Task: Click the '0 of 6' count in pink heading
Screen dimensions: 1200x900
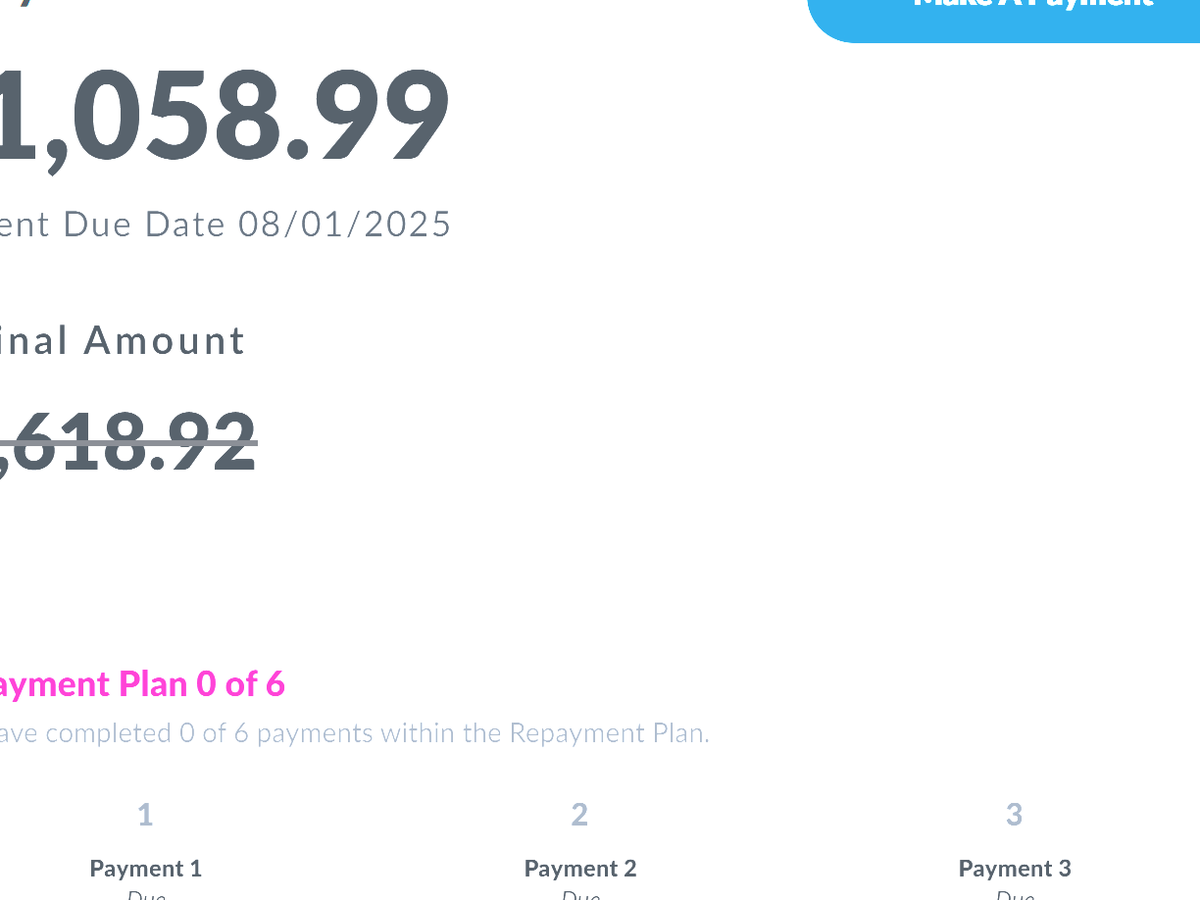Action: [241, 684]
